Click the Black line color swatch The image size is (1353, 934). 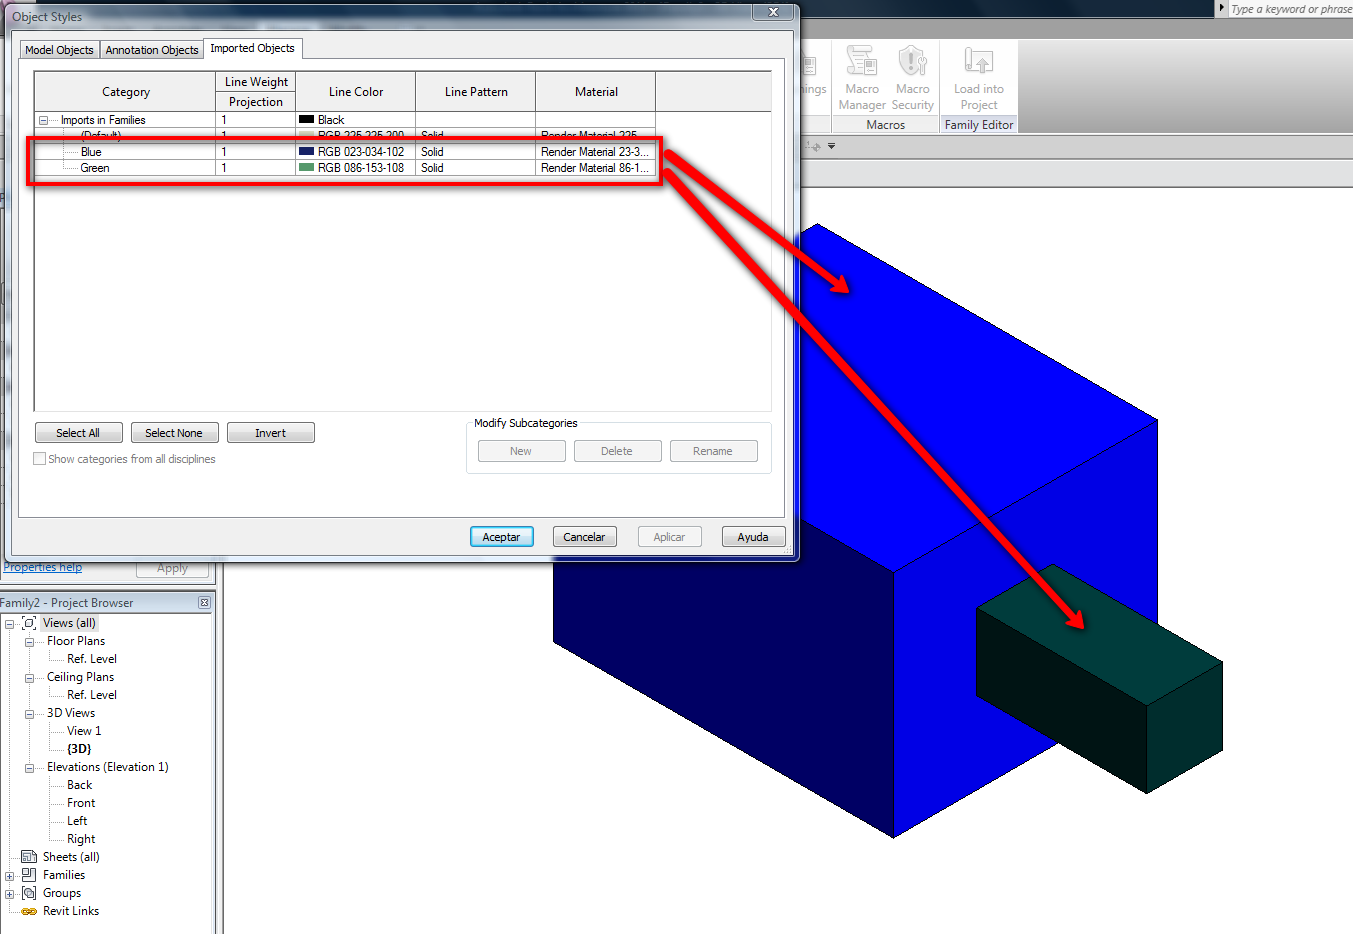coord(307,120)
